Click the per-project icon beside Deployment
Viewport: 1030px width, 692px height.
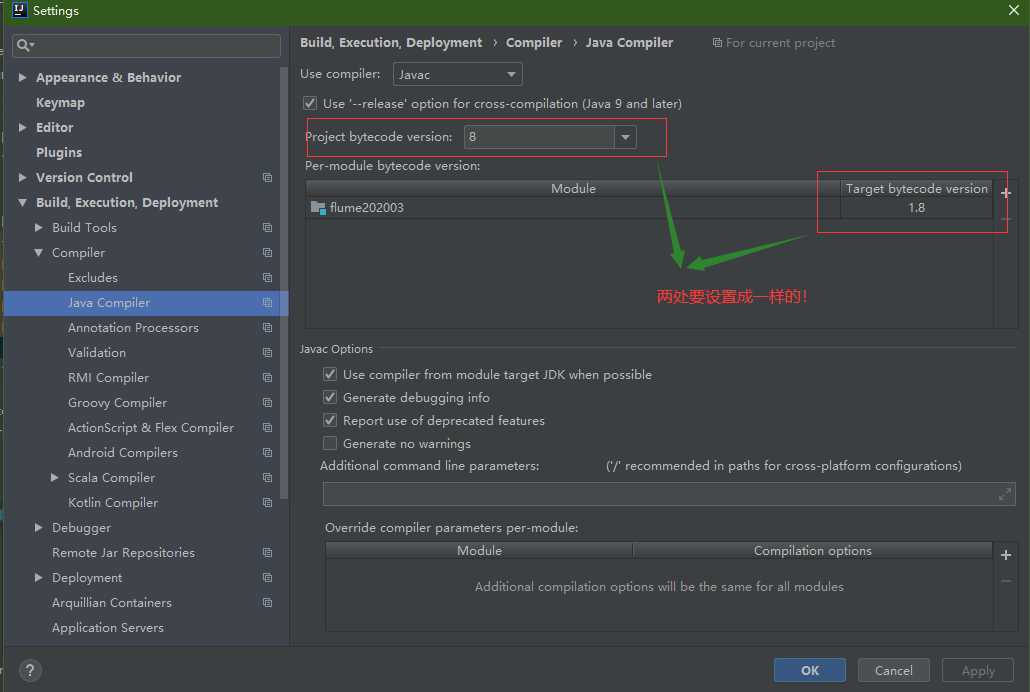tap(267, 577)
